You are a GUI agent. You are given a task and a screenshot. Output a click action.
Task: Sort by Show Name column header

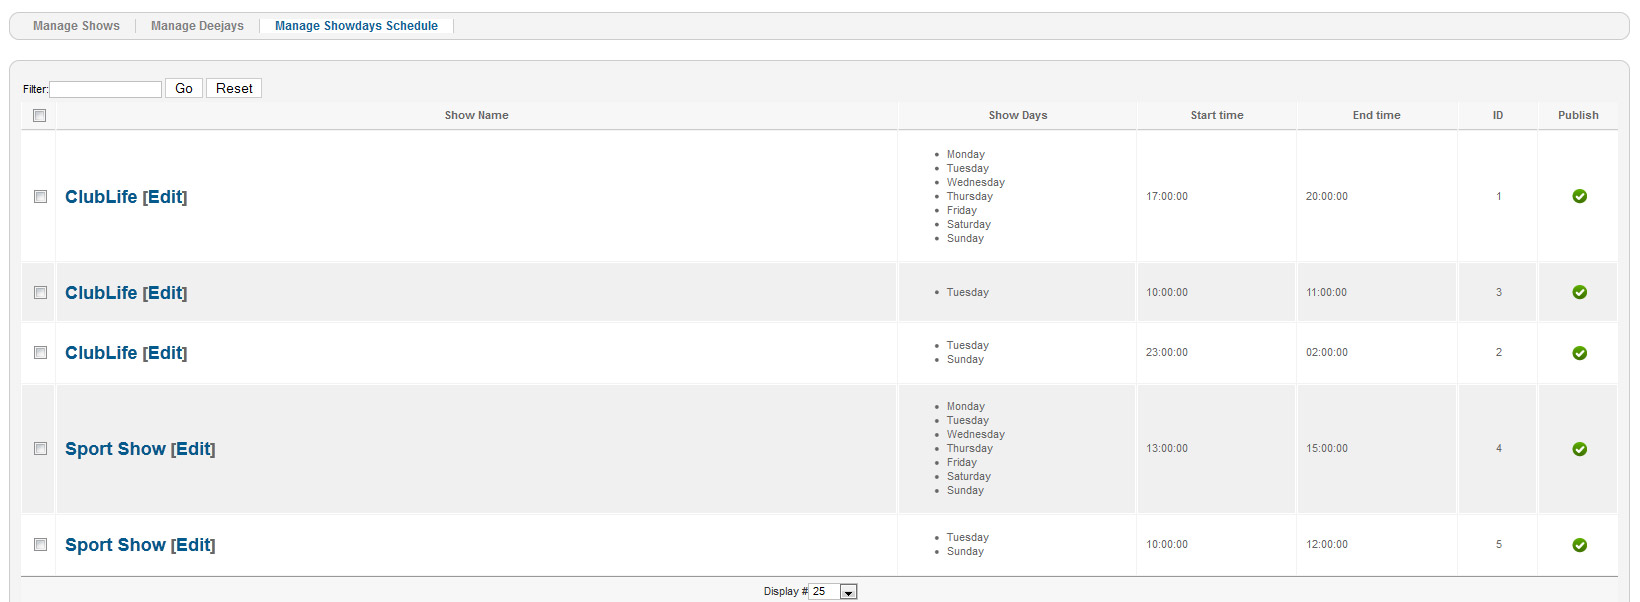477,115
